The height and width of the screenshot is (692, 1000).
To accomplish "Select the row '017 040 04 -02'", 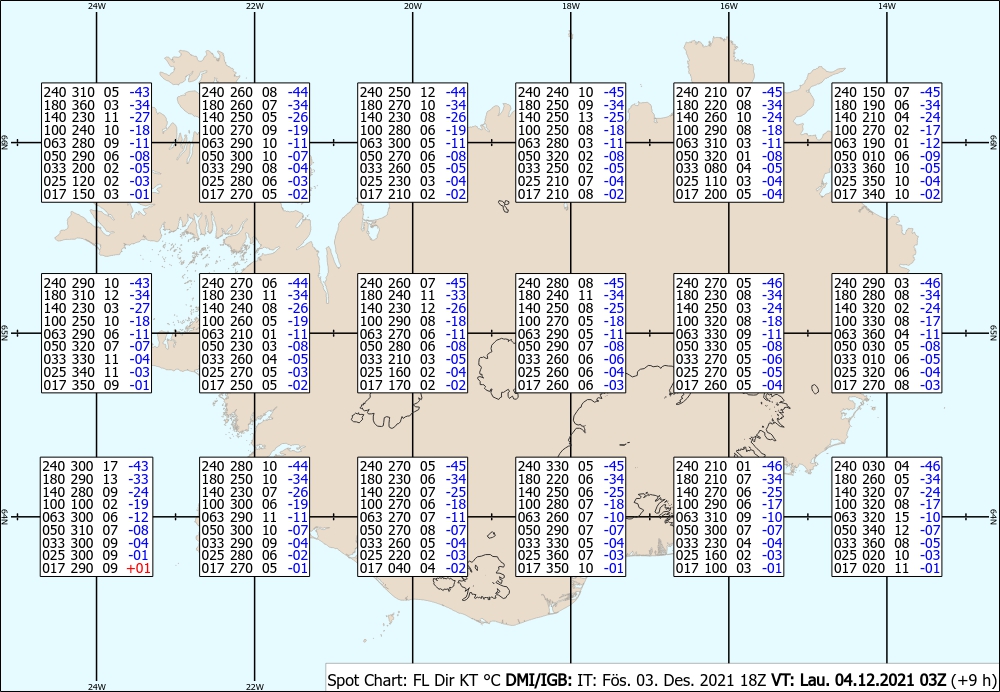I will [413, 568].
